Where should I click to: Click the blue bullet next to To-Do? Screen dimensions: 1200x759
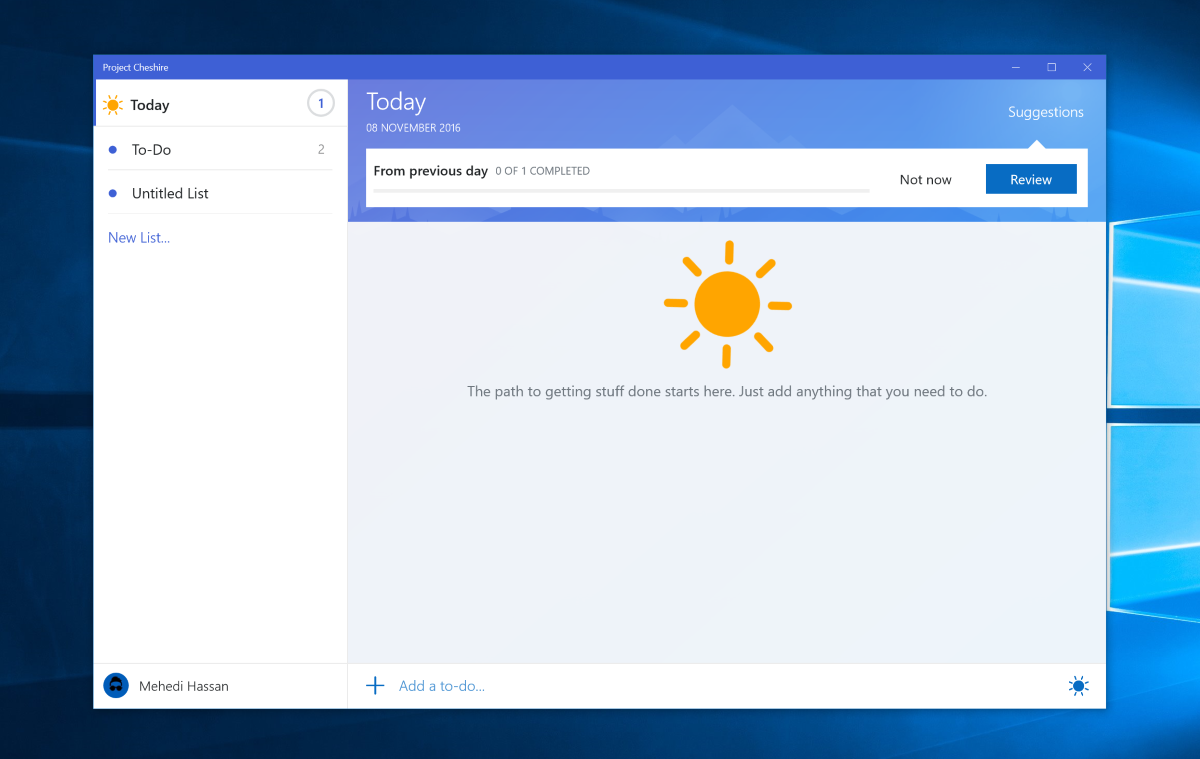tap(113, 150)
